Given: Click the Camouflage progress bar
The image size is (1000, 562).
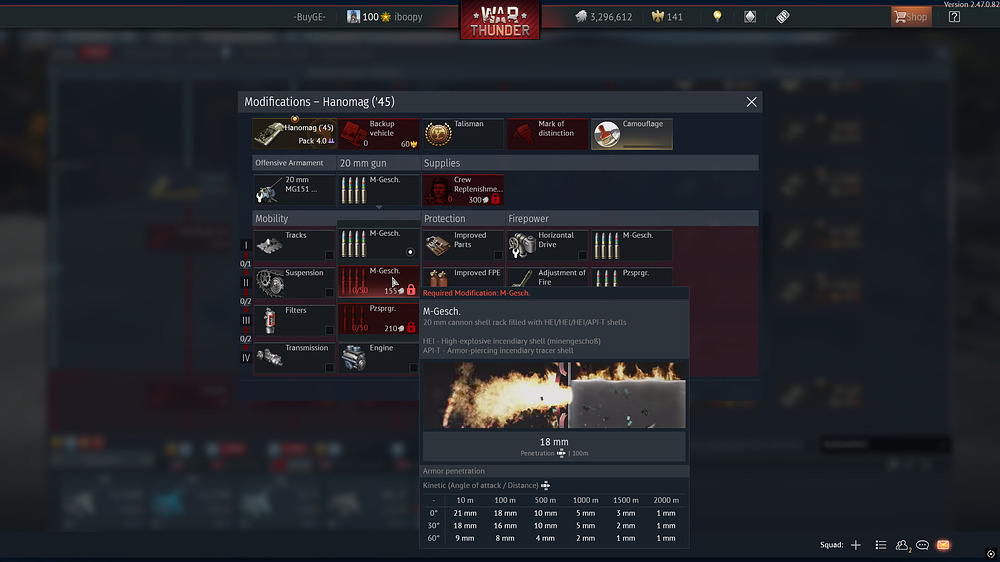Looking at the screenshot, I should [647, 147].
